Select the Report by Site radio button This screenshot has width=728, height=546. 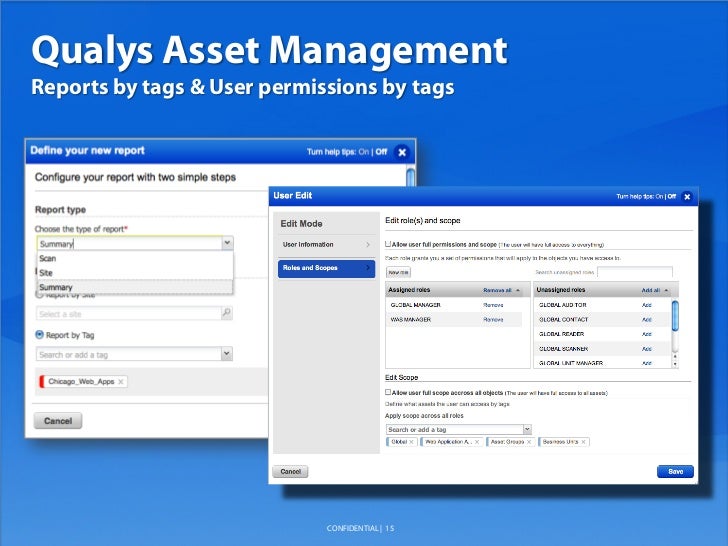39,294
